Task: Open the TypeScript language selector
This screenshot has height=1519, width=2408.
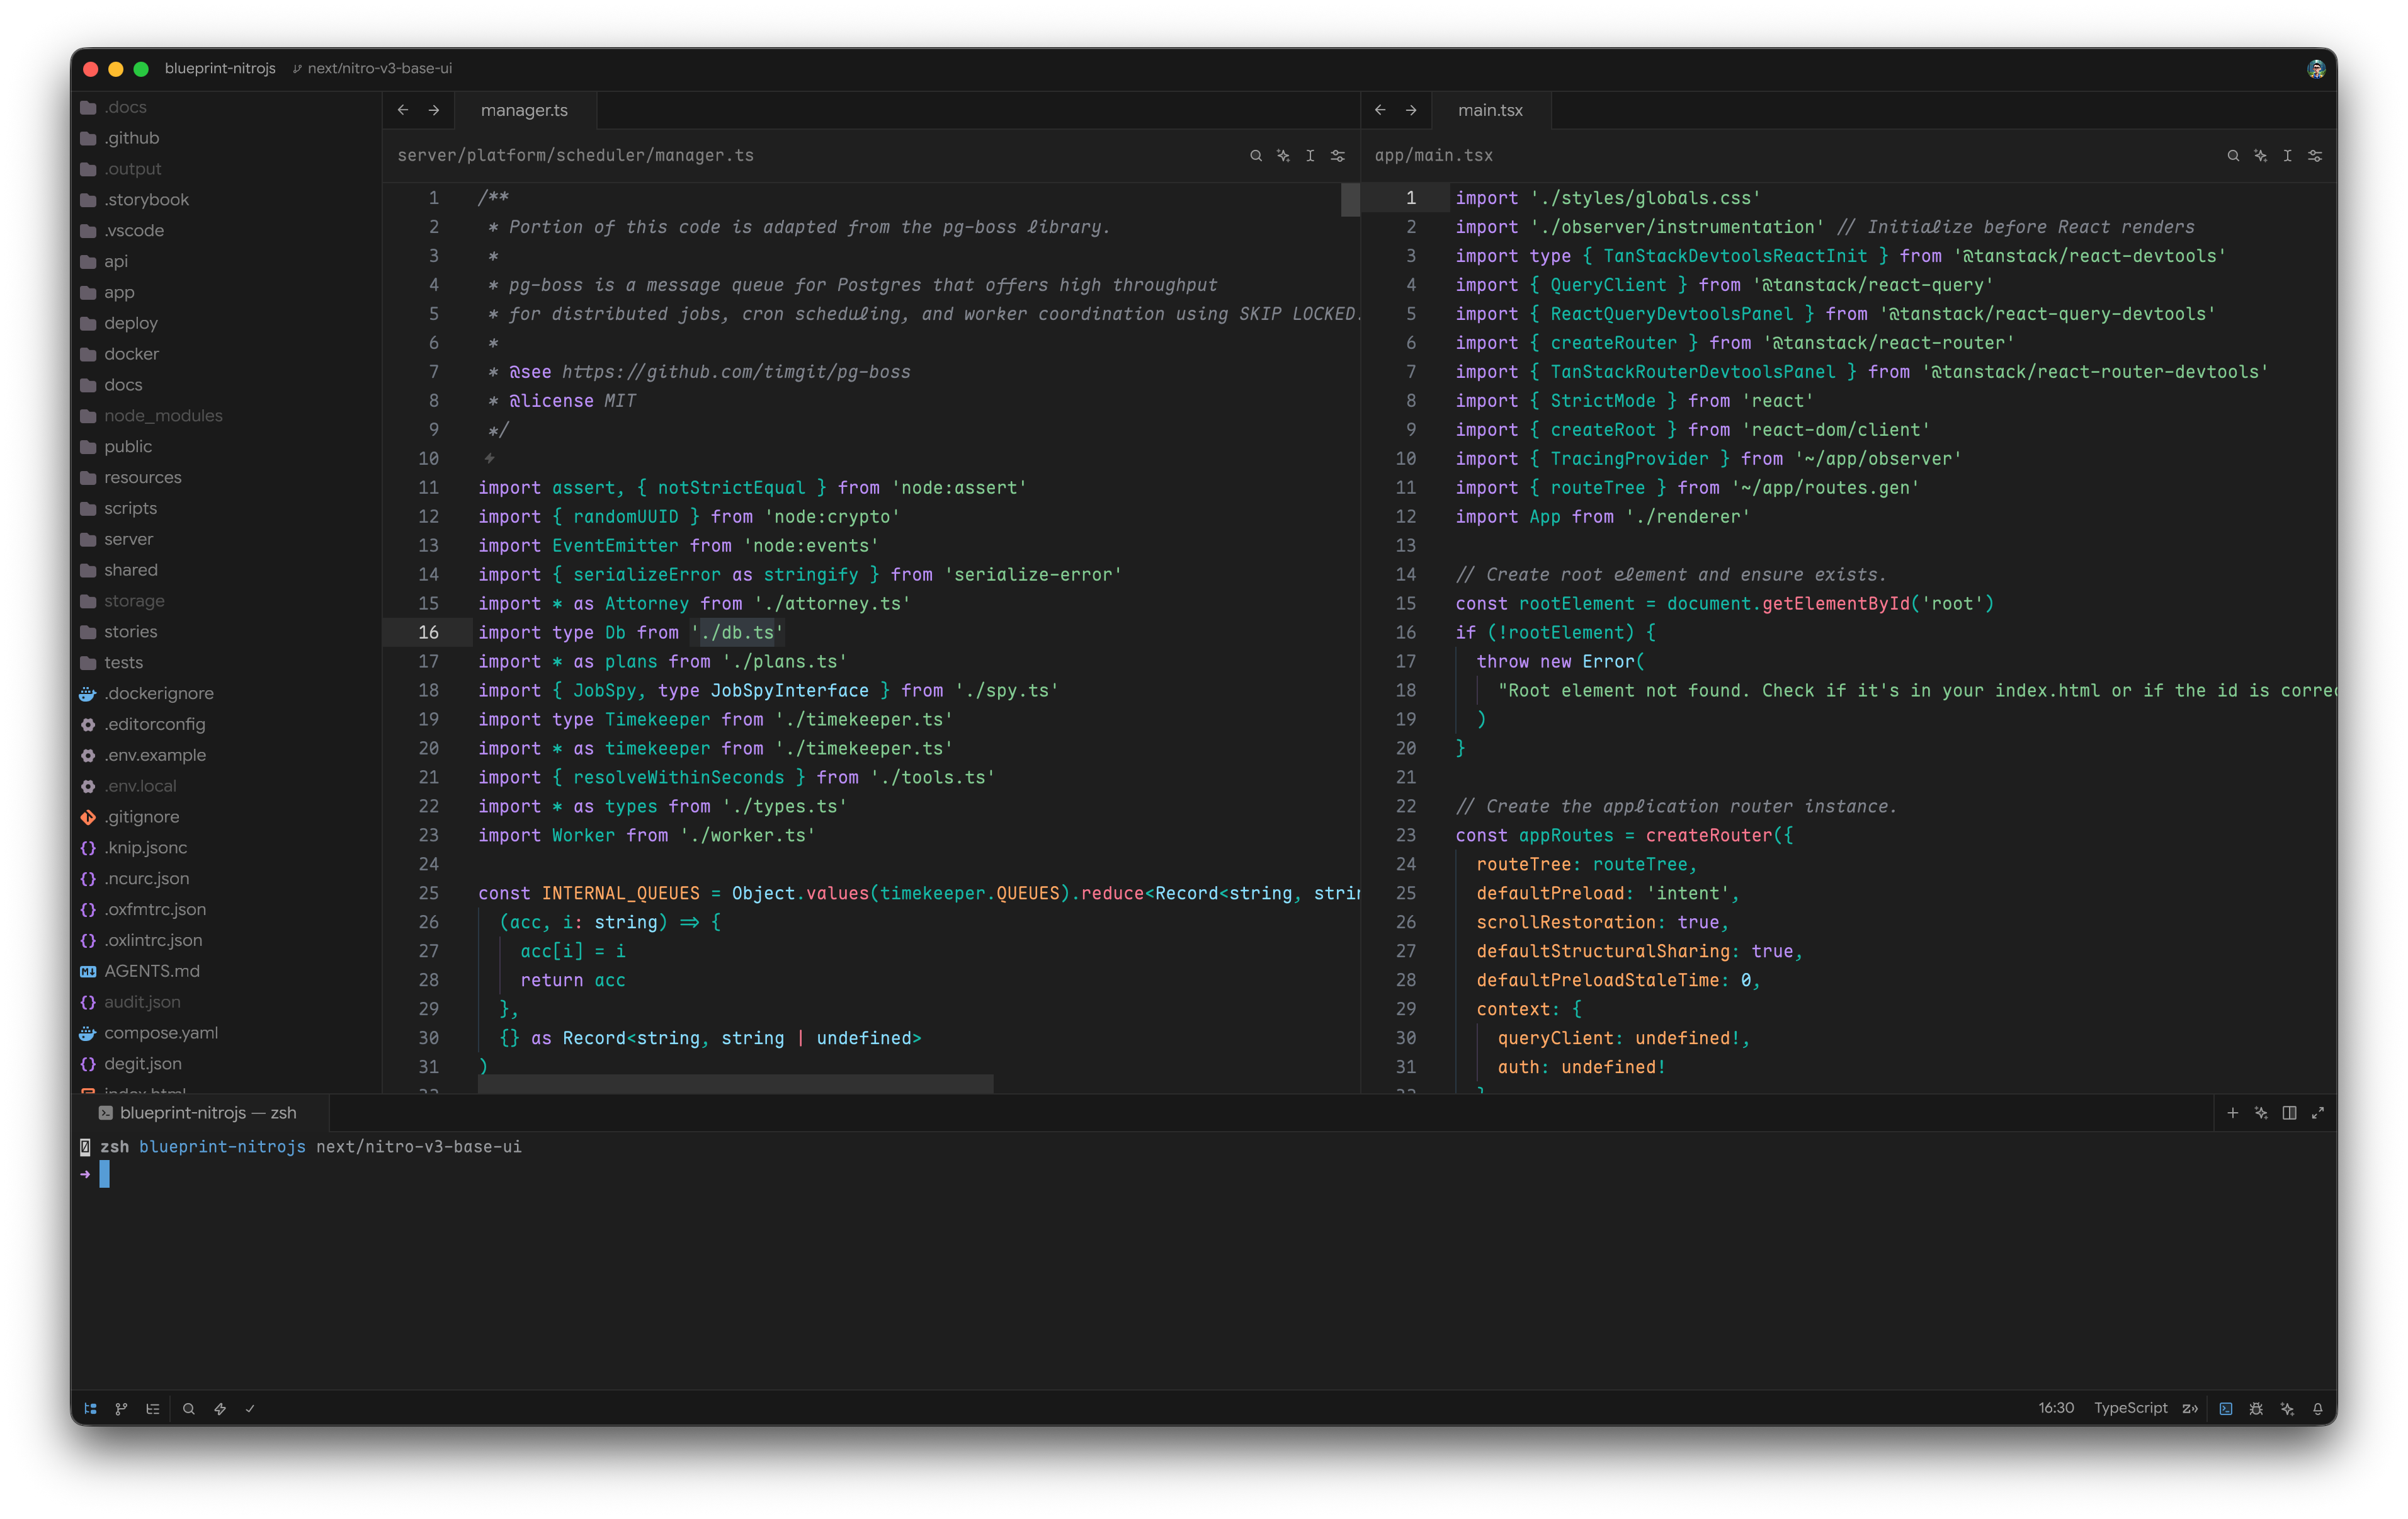Action: coord(2130,1407)
